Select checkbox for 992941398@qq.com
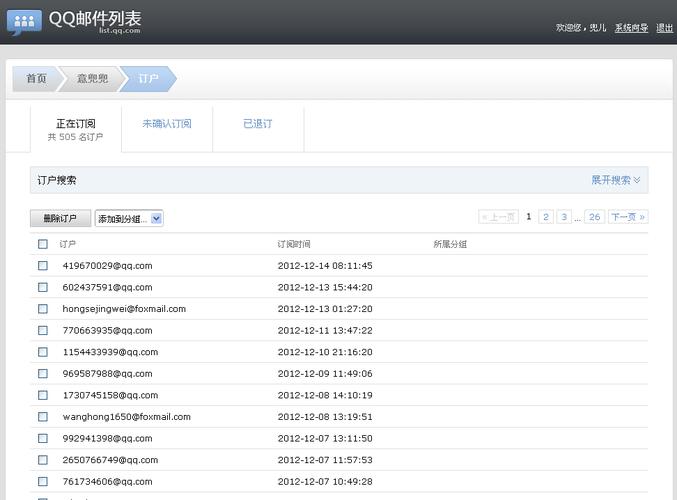This screenshot has width=677, height=500. pos(43,438)
